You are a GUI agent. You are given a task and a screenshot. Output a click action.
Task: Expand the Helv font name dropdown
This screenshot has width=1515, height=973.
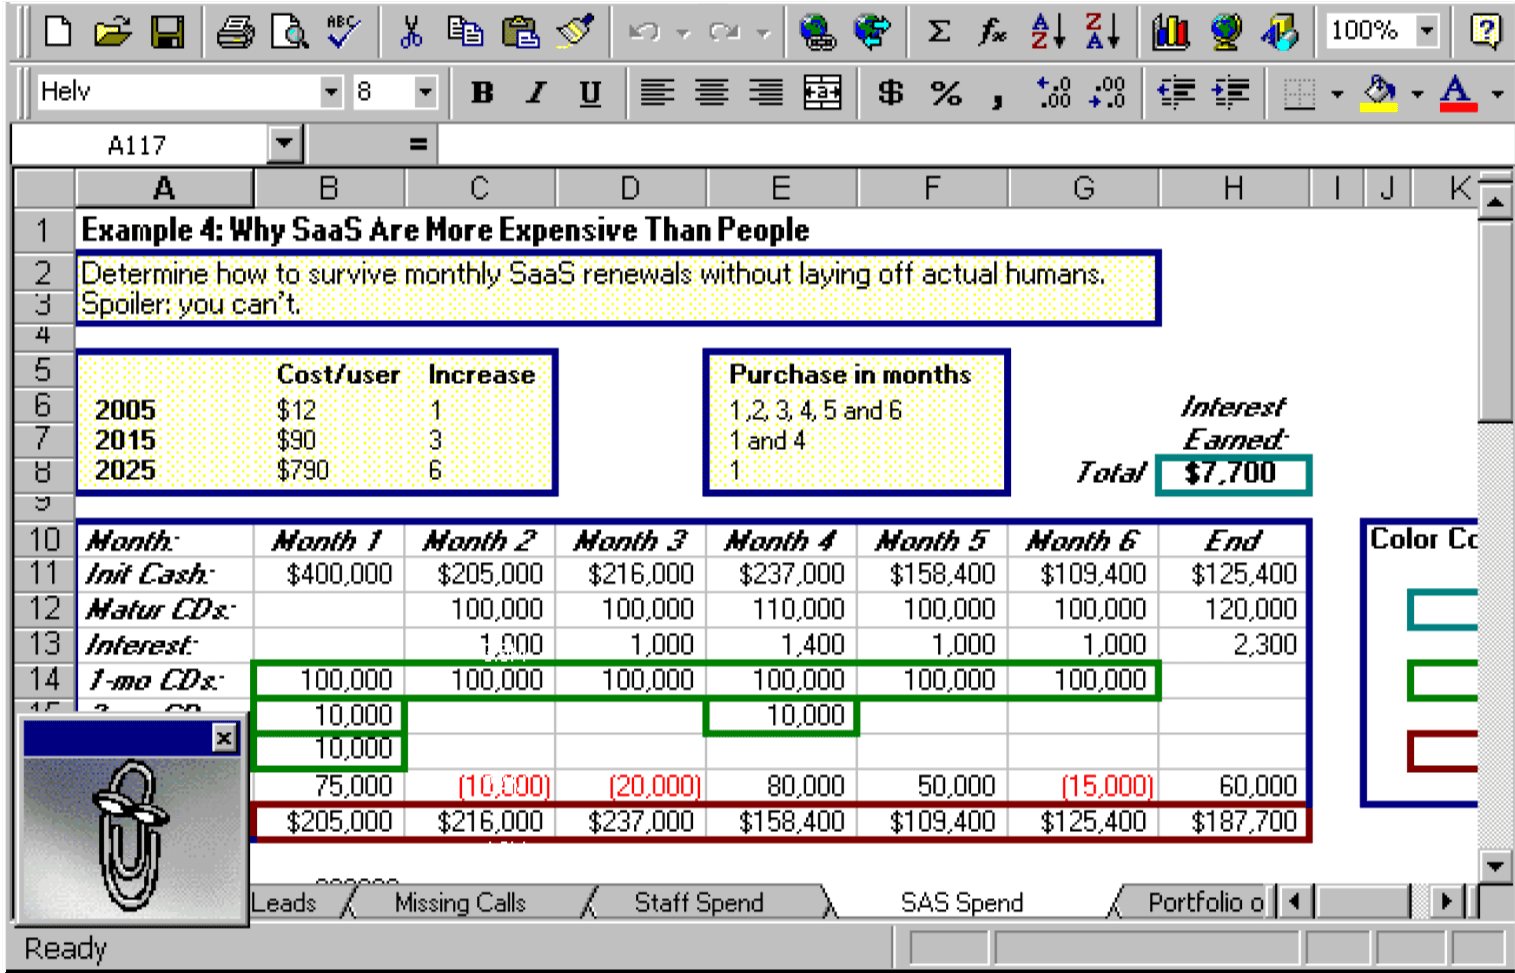(x=331, y=93)
